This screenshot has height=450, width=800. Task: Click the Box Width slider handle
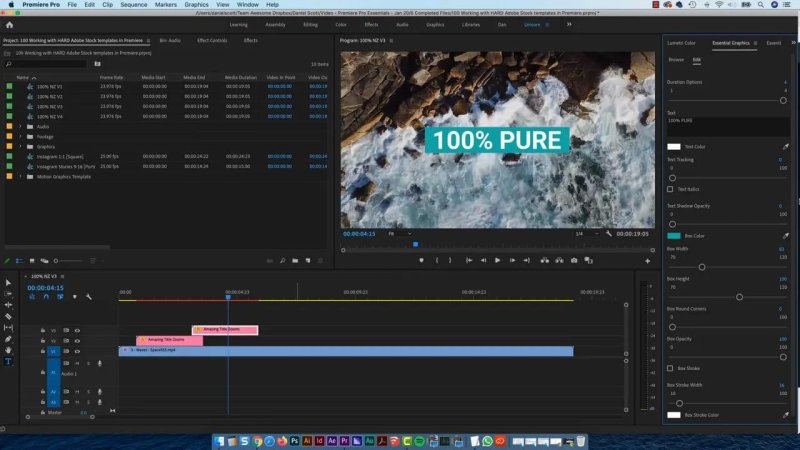pos(702,267)
